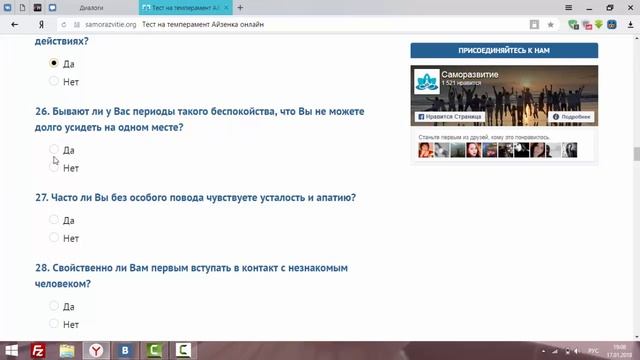Open a new browser tab
This screenshot has width=640, height=360.
pyautogui.click(x=240, y=8)
